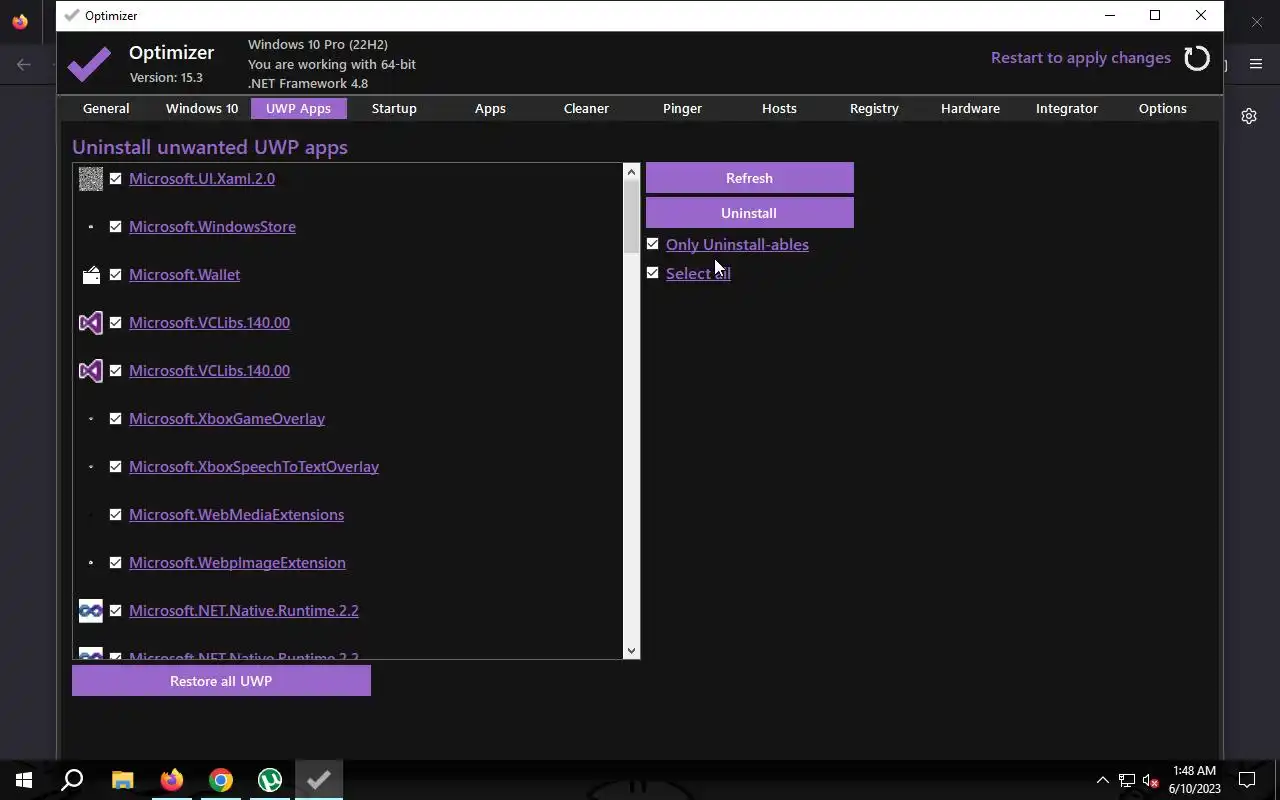The height and width of the screenshot is (800, 1280).
Task: Click the Only Uninstall-ables label link
Action: [737, 245]
